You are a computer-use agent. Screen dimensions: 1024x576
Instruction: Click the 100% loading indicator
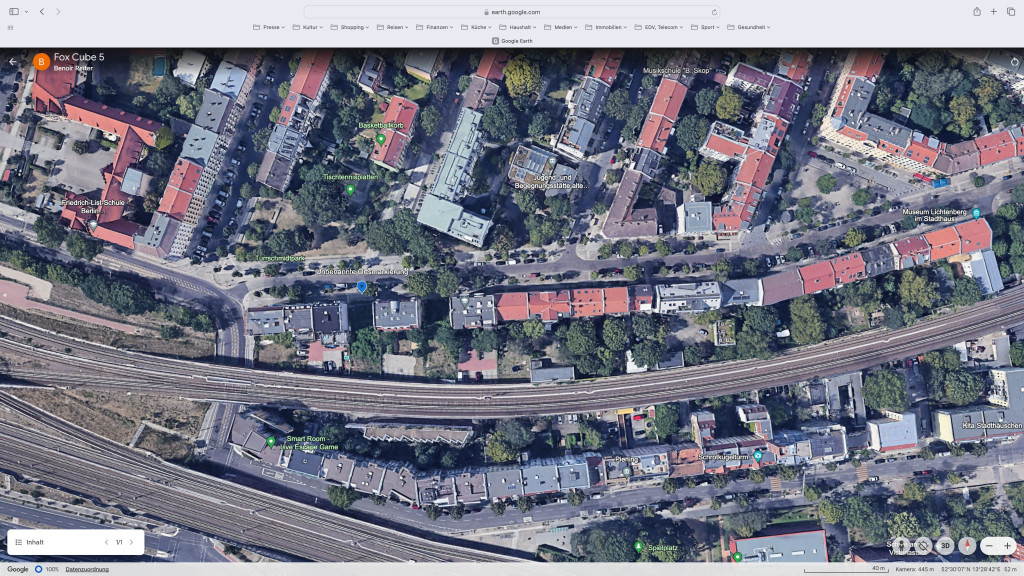coord(47,569)
